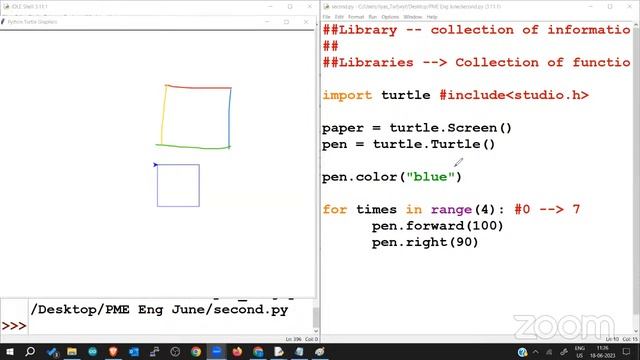Open Windows search from the taskbar
640x360 pixels.
click(x=30, y=351)
